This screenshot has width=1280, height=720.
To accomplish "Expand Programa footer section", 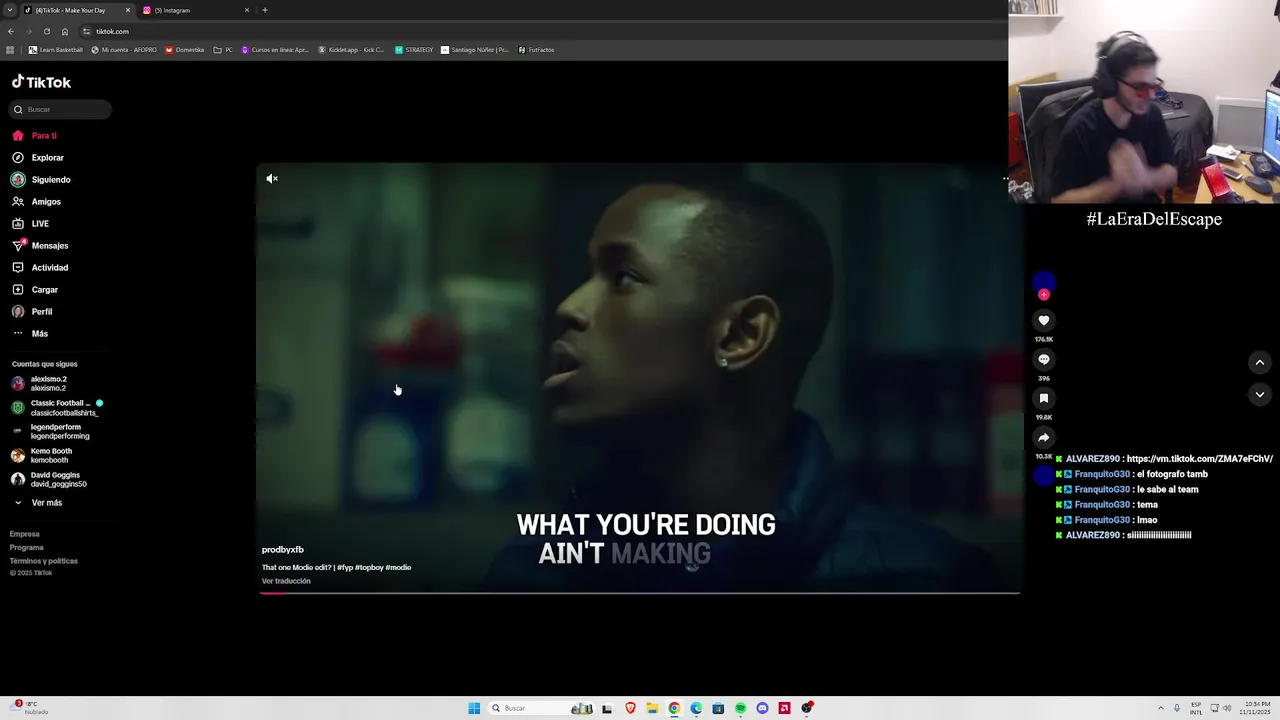I will click(27, 547).
